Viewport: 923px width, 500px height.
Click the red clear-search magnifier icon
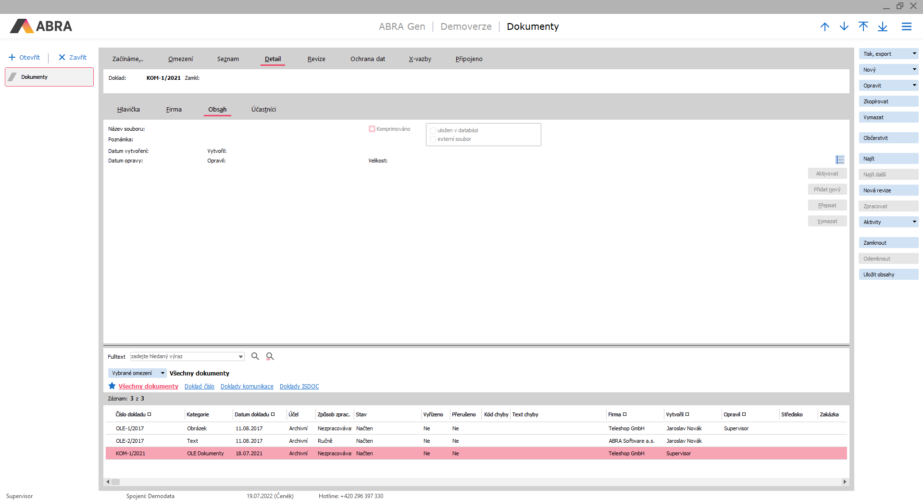(x=270, y=356)
